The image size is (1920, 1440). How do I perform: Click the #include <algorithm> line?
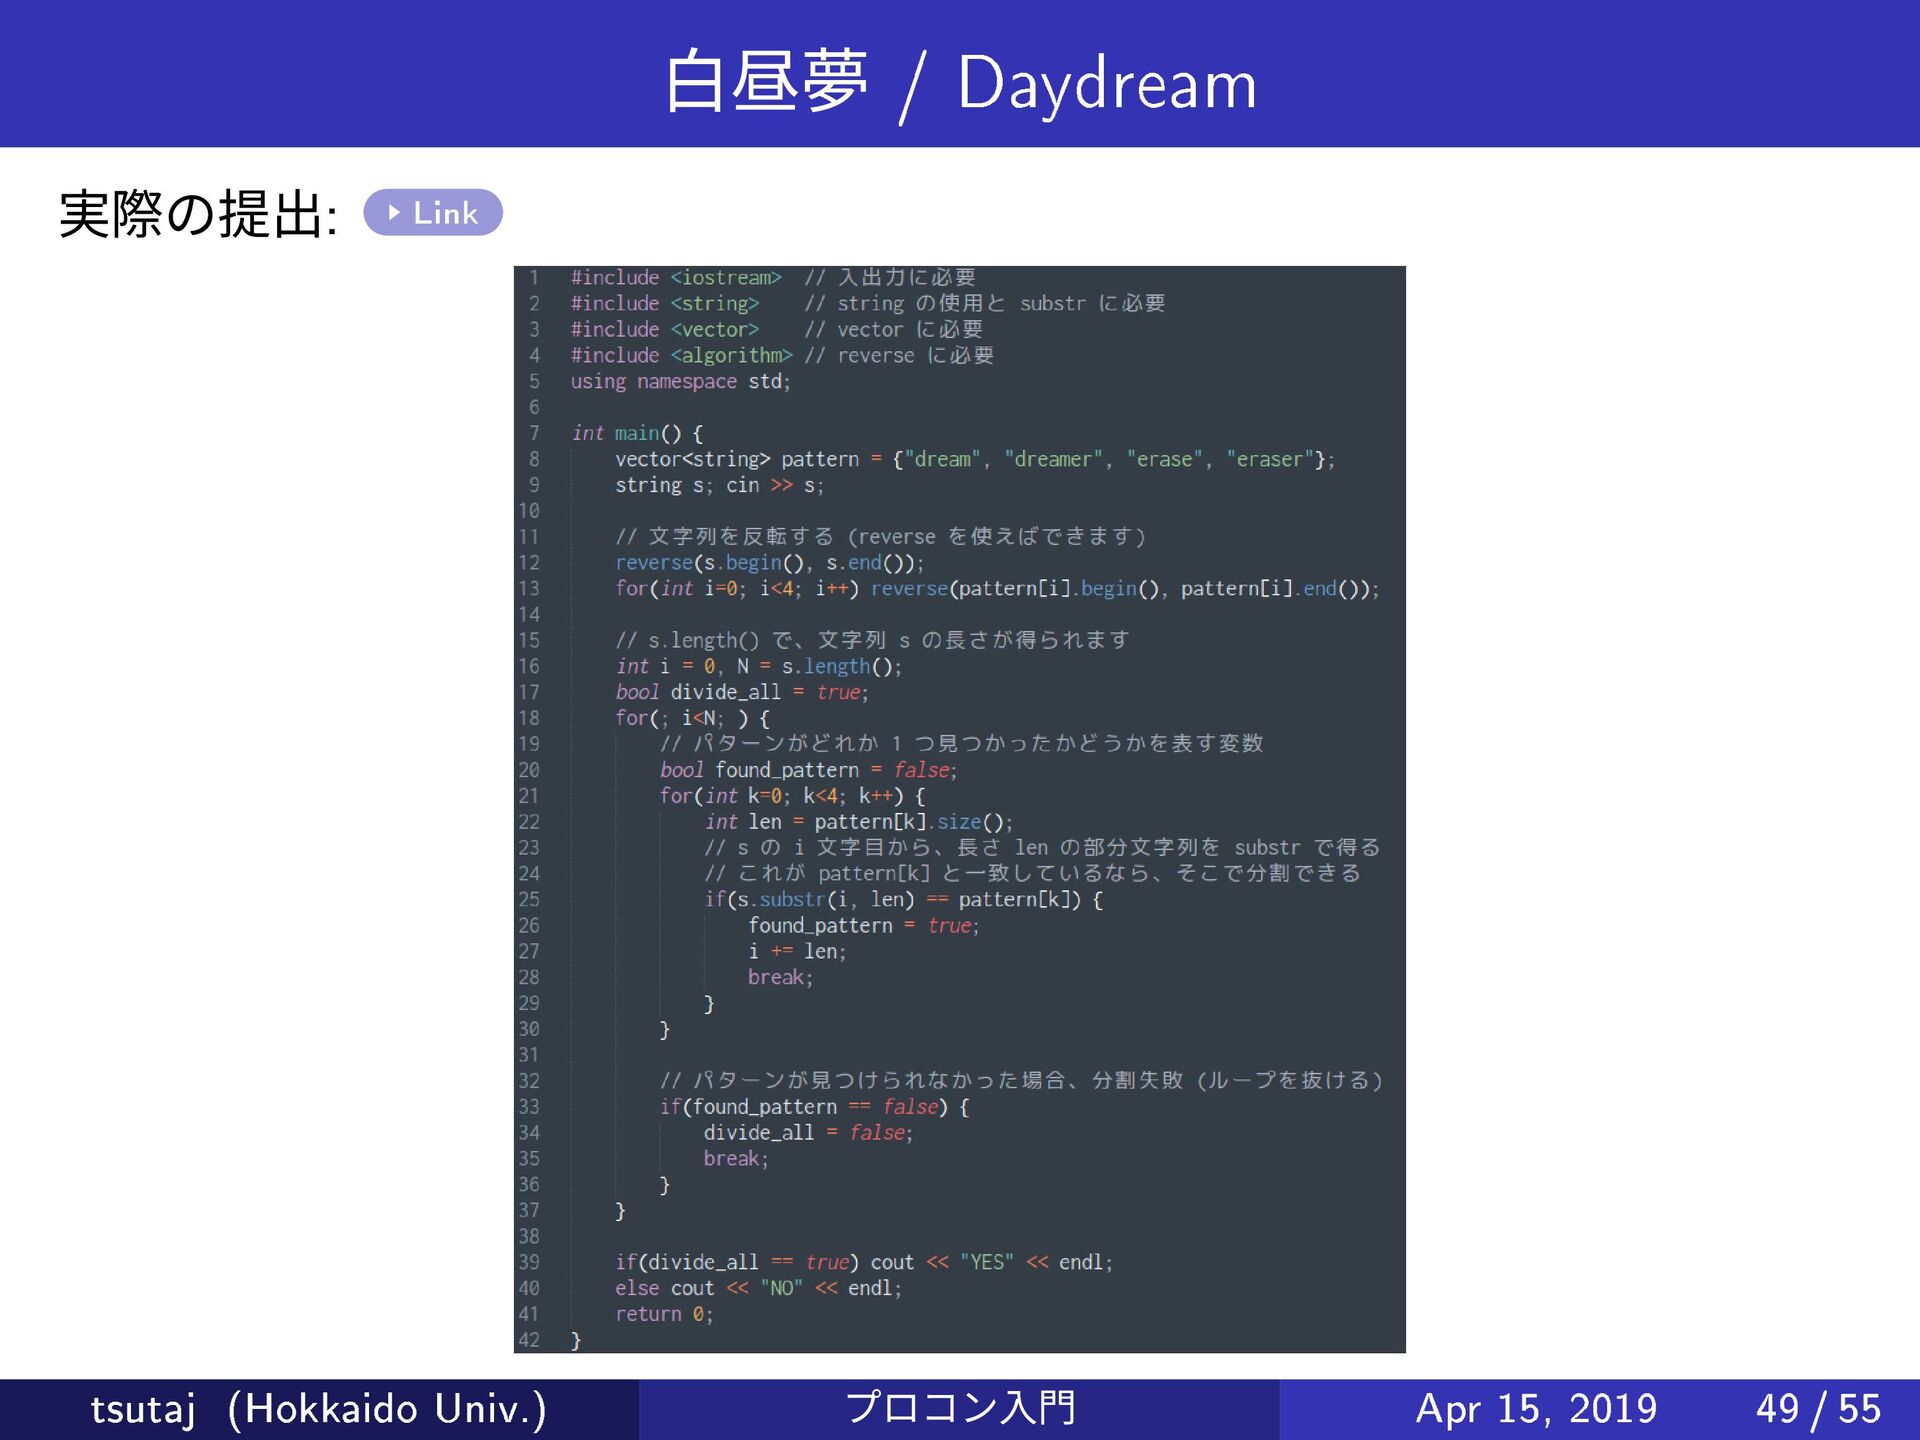click(680, 355)
